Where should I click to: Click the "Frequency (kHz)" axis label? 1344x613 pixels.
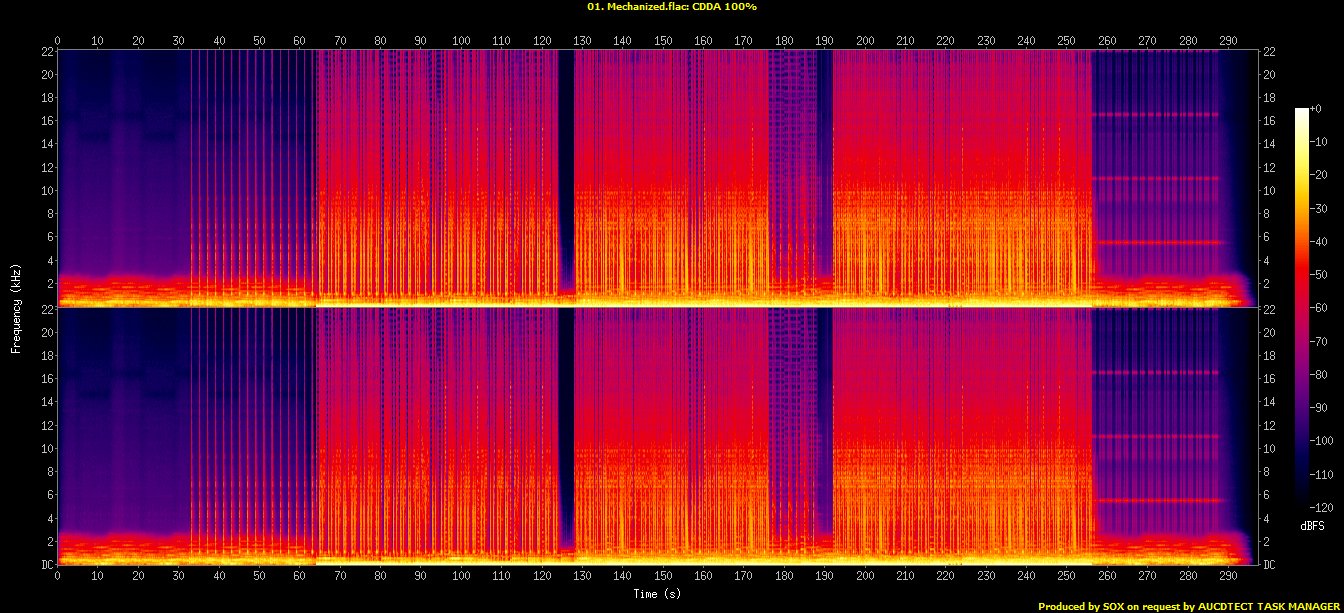[16, 307]
